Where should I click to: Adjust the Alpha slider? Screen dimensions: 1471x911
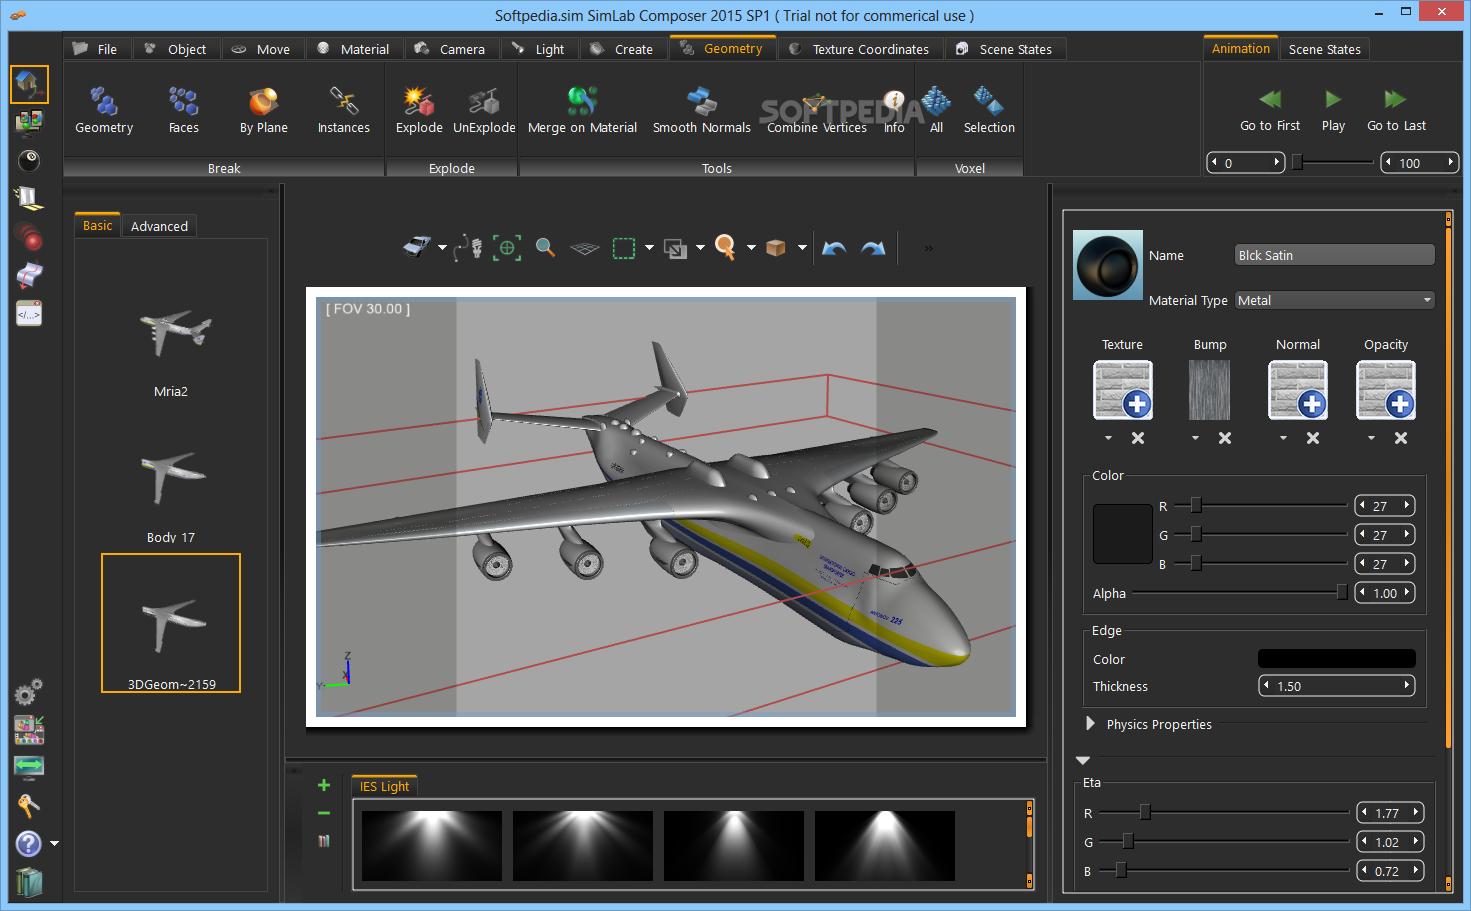pos(1241,592)
